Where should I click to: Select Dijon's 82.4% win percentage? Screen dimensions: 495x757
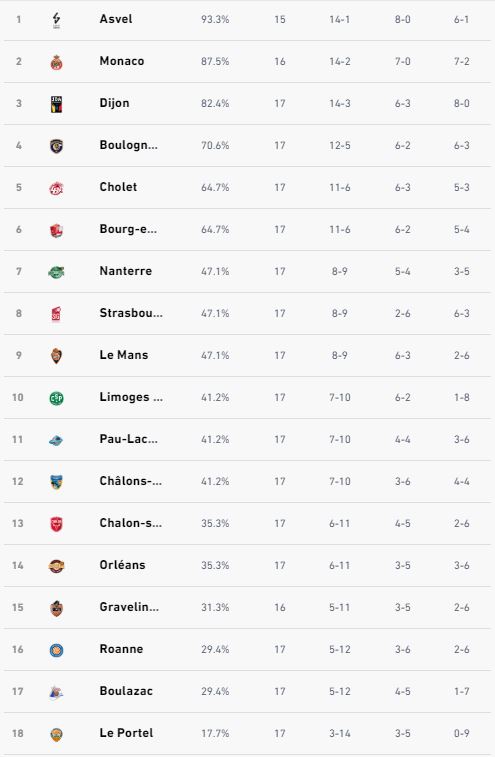[x=215, y=103]
